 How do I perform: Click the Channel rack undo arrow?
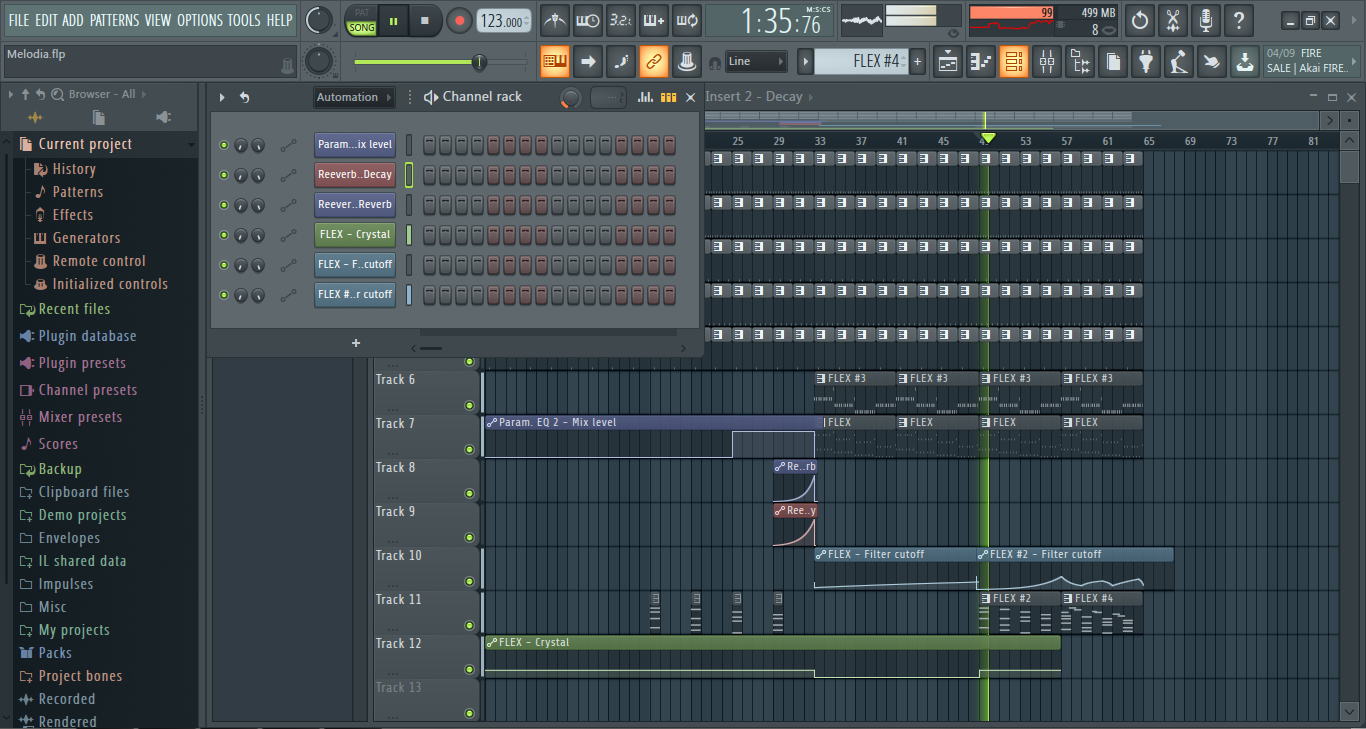(244, 97)
